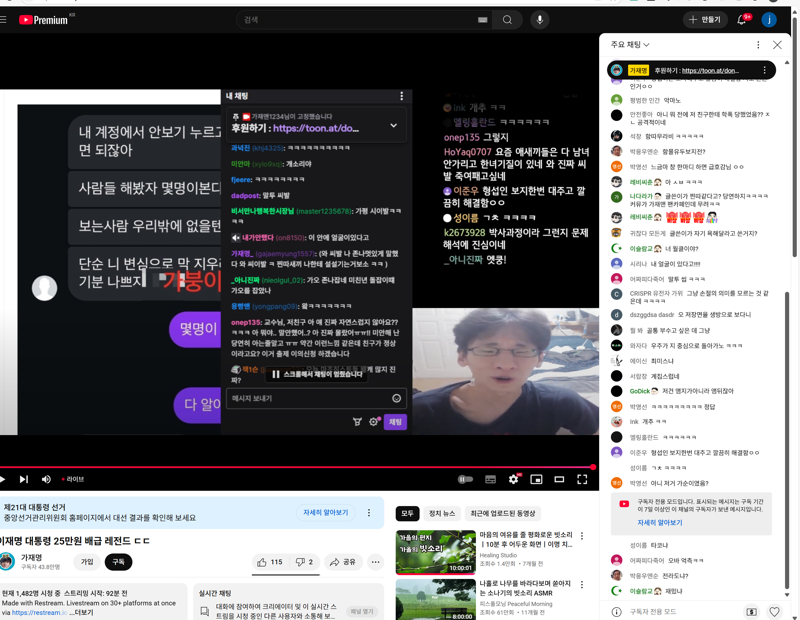Click the page's vertical scrollbar
The height and width of the screenshot is (620, 800).
click(795, 138)
